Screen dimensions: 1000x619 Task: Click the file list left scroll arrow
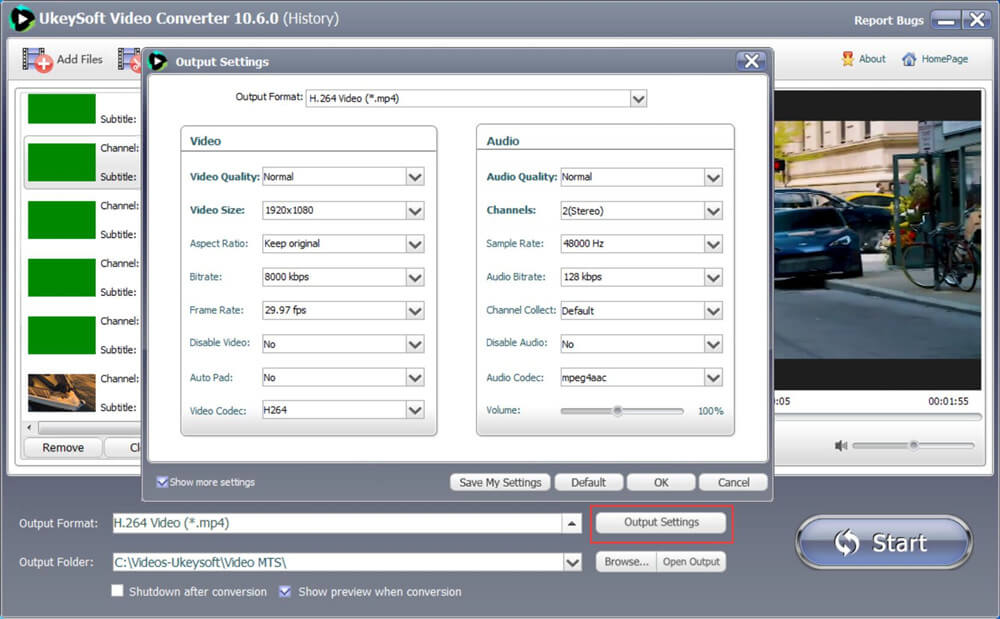coord(29,427)
